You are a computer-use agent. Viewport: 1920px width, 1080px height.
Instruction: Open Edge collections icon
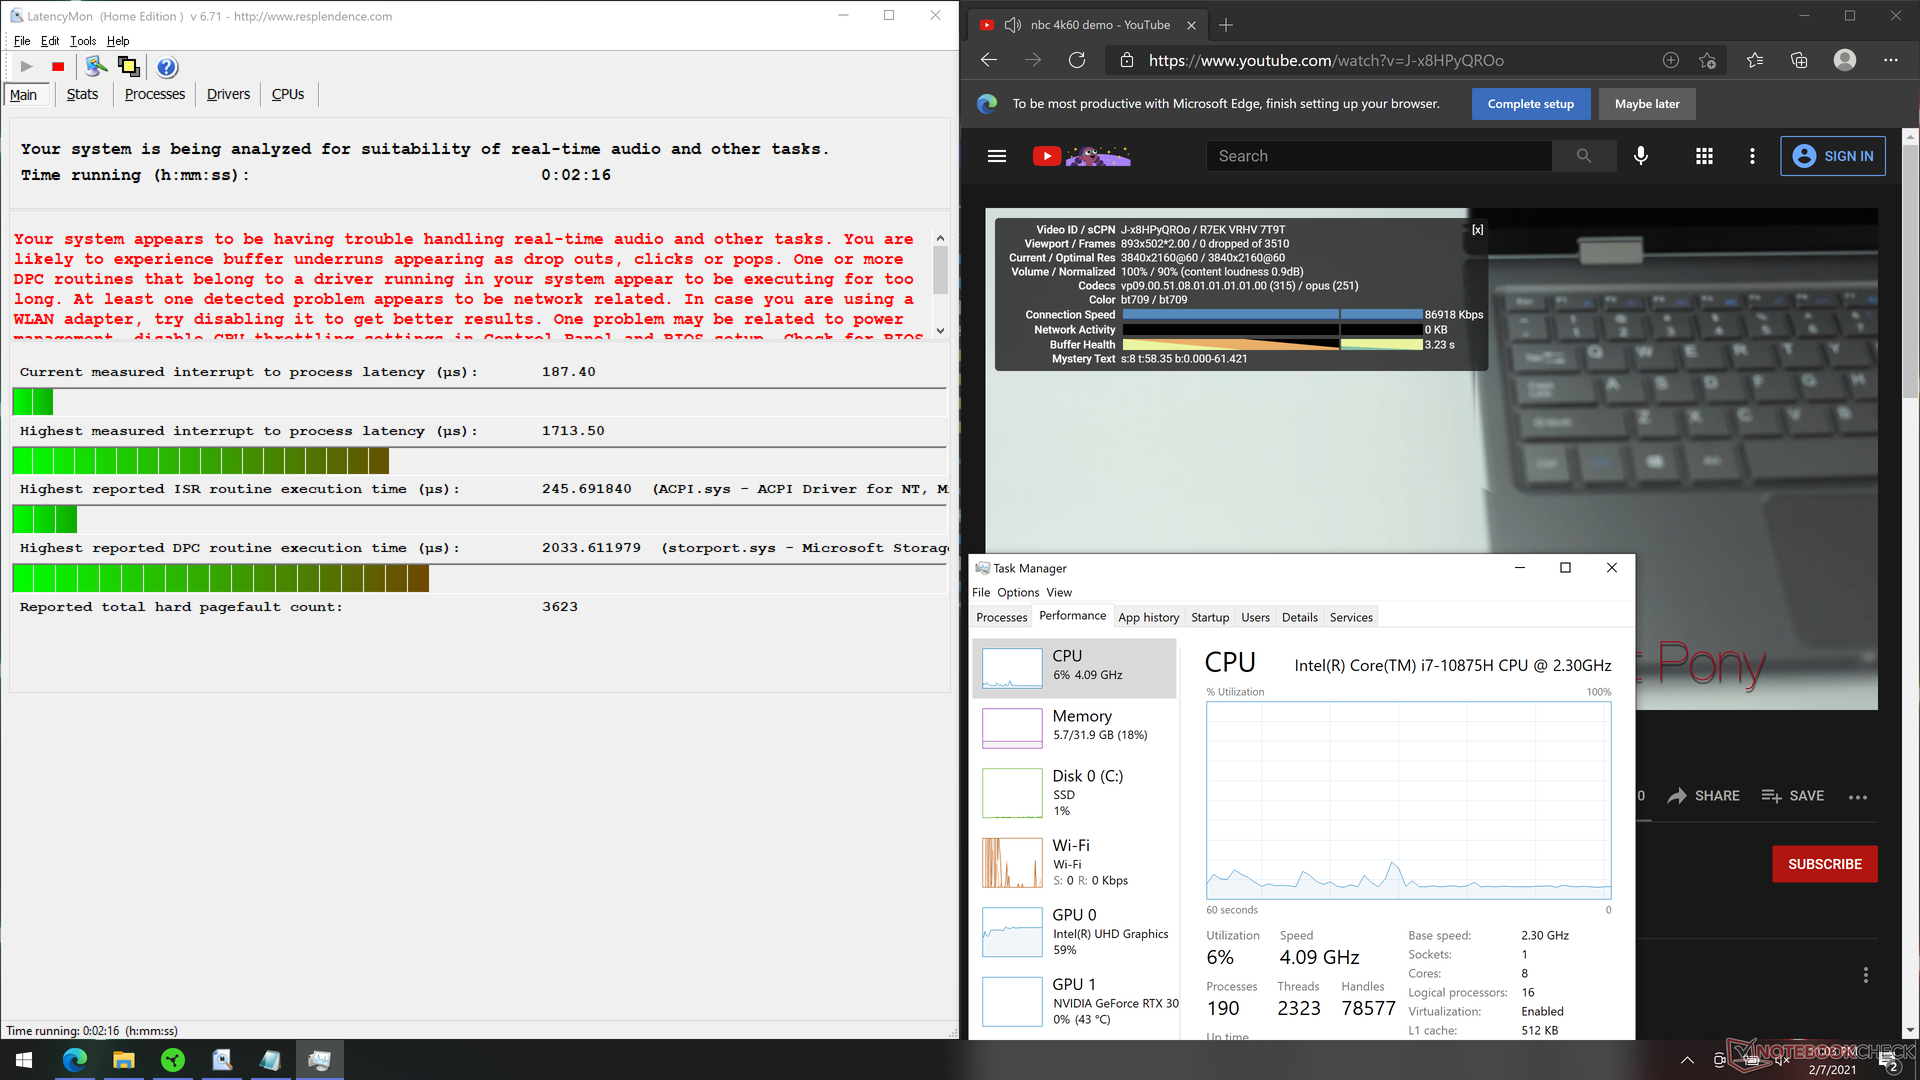1799,60
